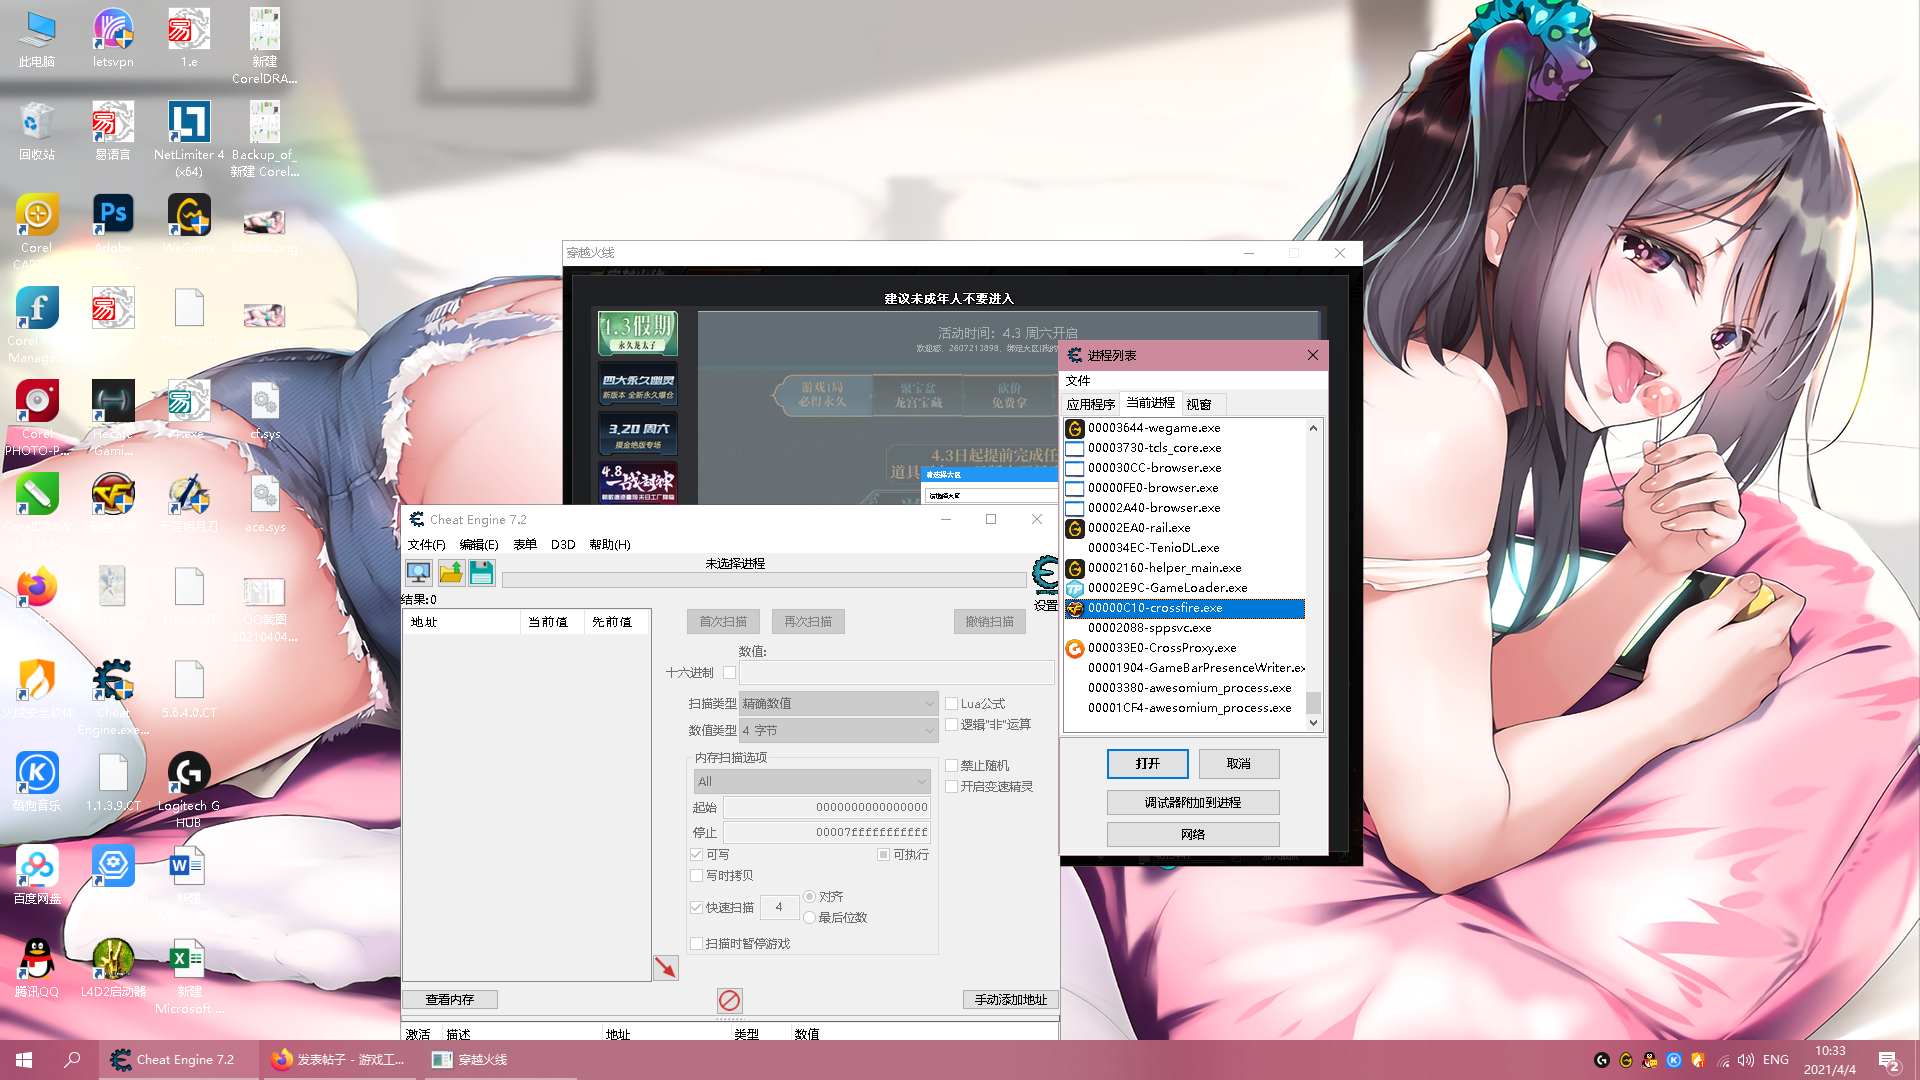Enable the Lua公式 checkbox

point(952,704)
